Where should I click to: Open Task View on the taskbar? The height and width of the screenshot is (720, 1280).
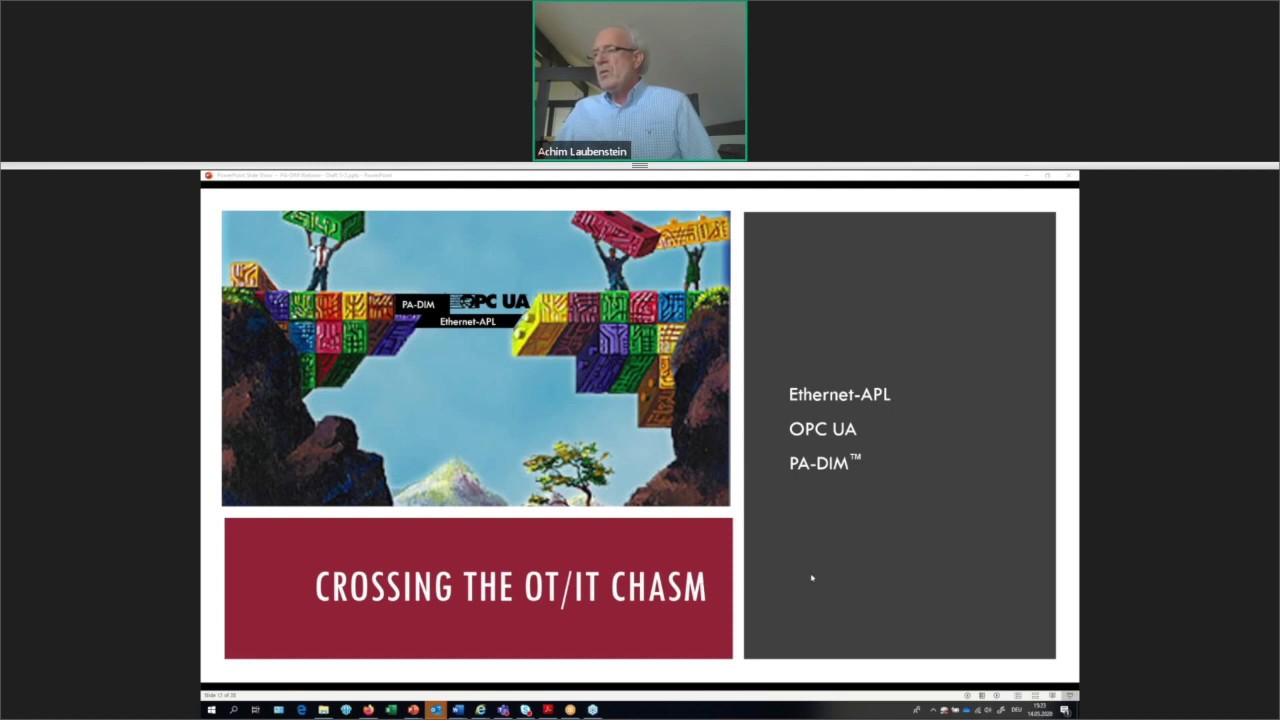point(255,710)
